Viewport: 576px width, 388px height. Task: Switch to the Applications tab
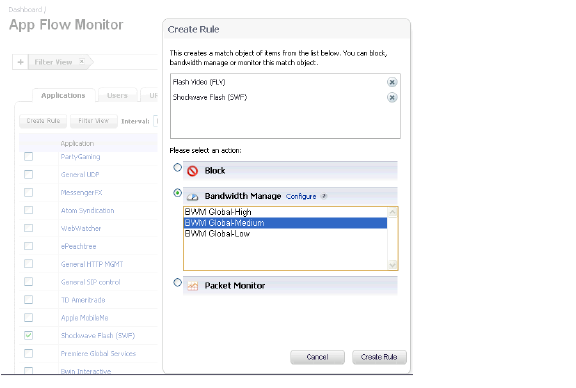pyautogui.click(x=63, y=96)
